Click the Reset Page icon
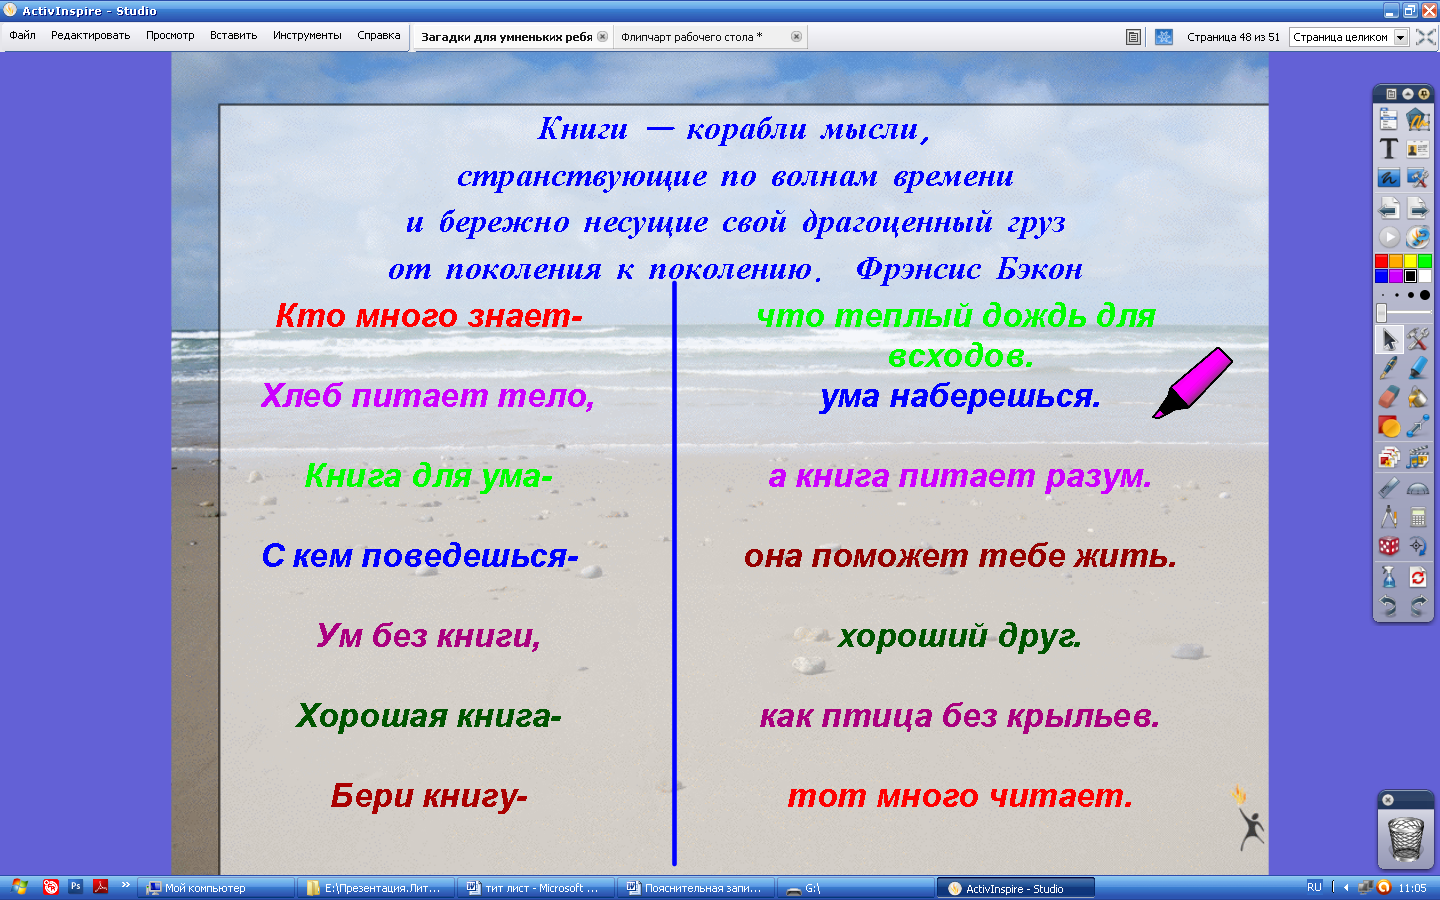Screen dimensions: 1440x900 pyautogui.click(x=1418, y=577)
